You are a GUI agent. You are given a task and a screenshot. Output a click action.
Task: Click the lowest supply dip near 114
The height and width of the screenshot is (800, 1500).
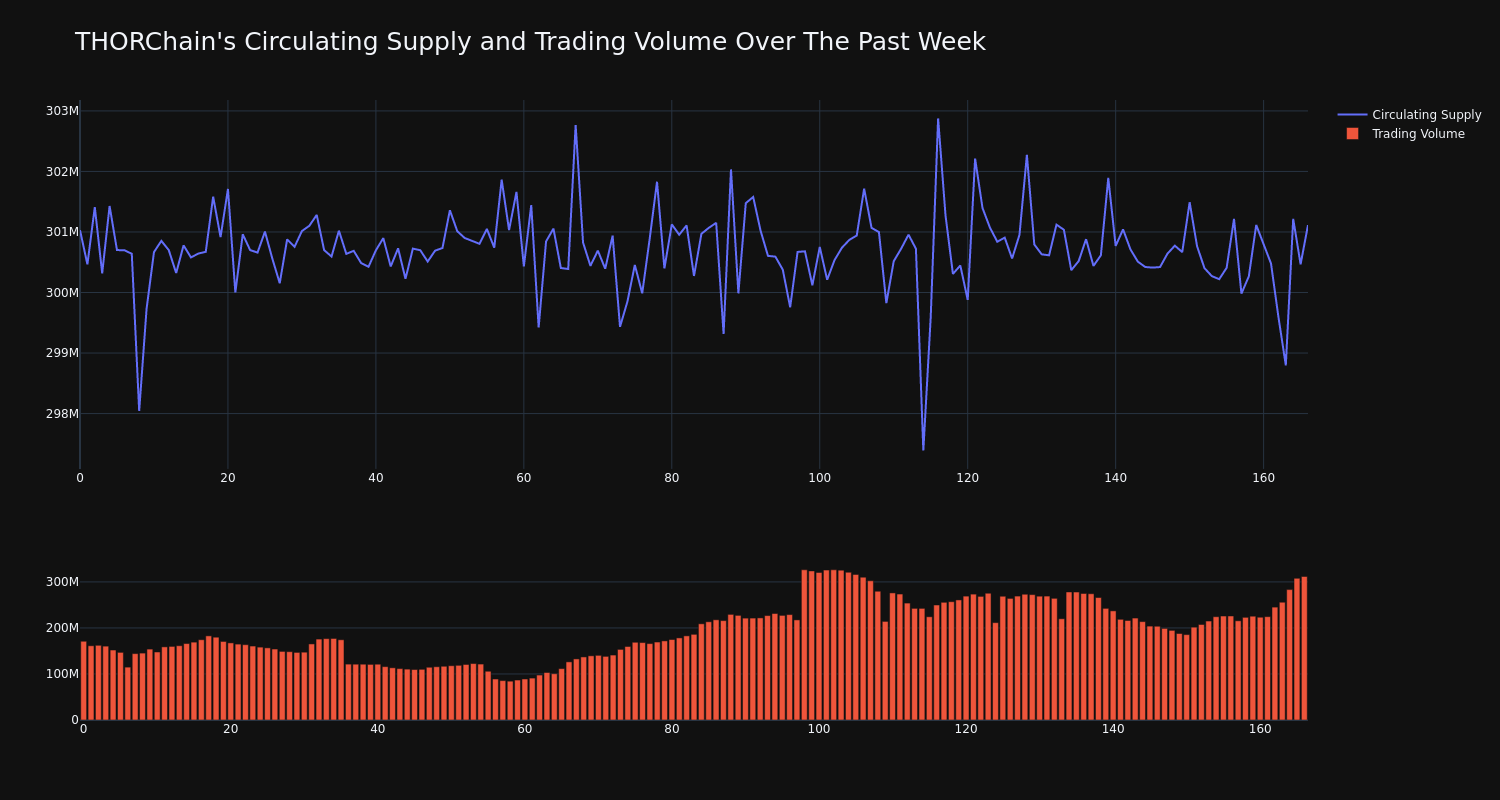923,449
